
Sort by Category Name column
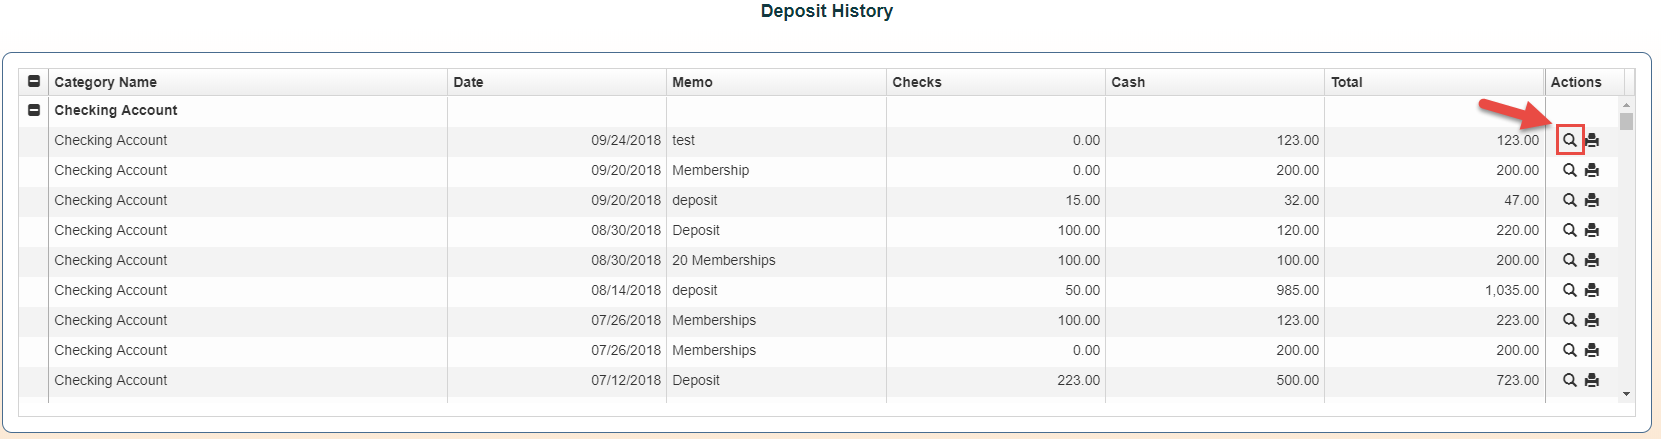coord(105,82)
